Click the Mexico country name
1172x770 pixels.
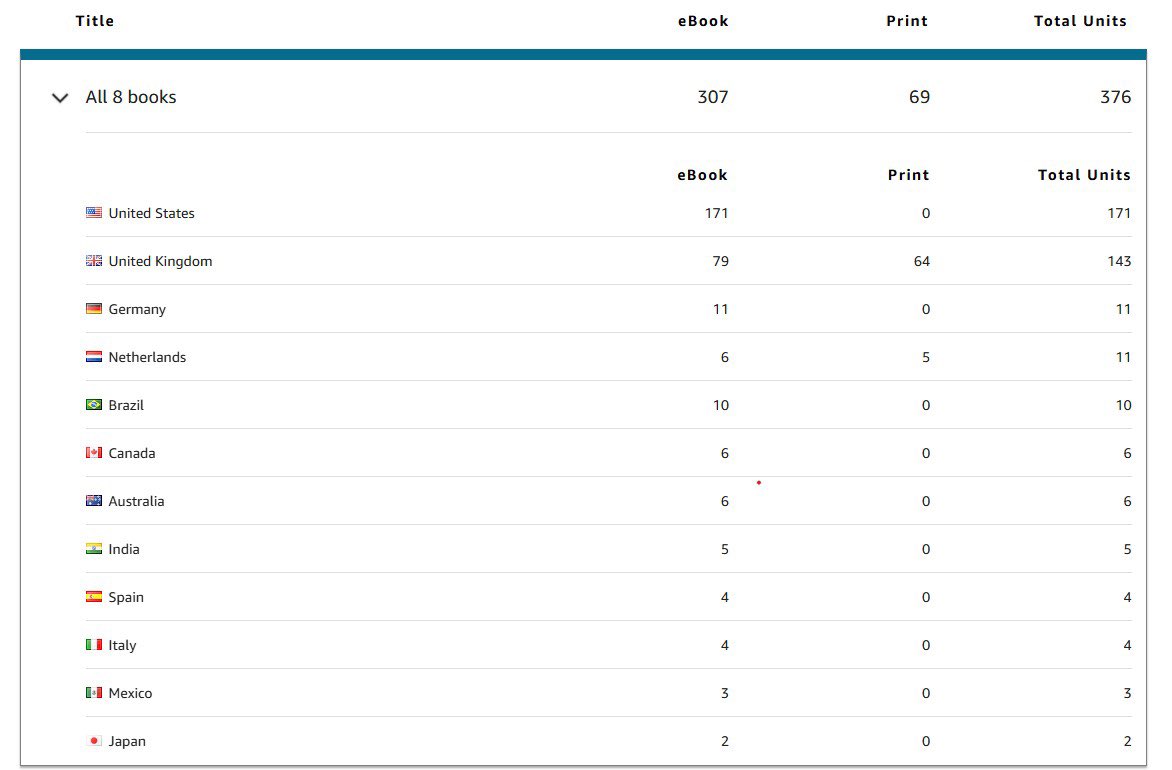[x=131, y=693]
